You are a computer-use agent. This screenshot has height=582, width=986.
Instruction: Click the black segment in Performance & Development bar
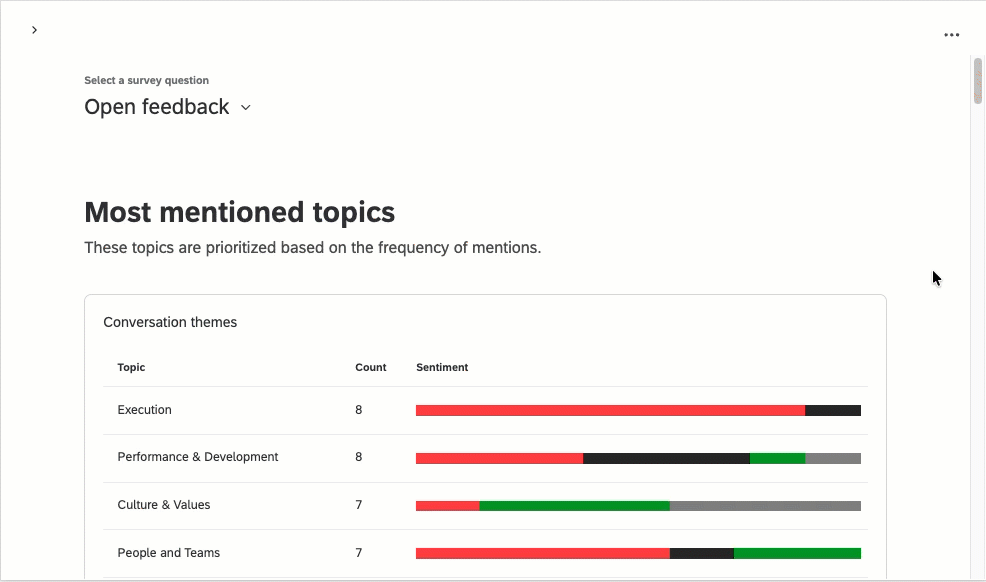click(665, 457)
